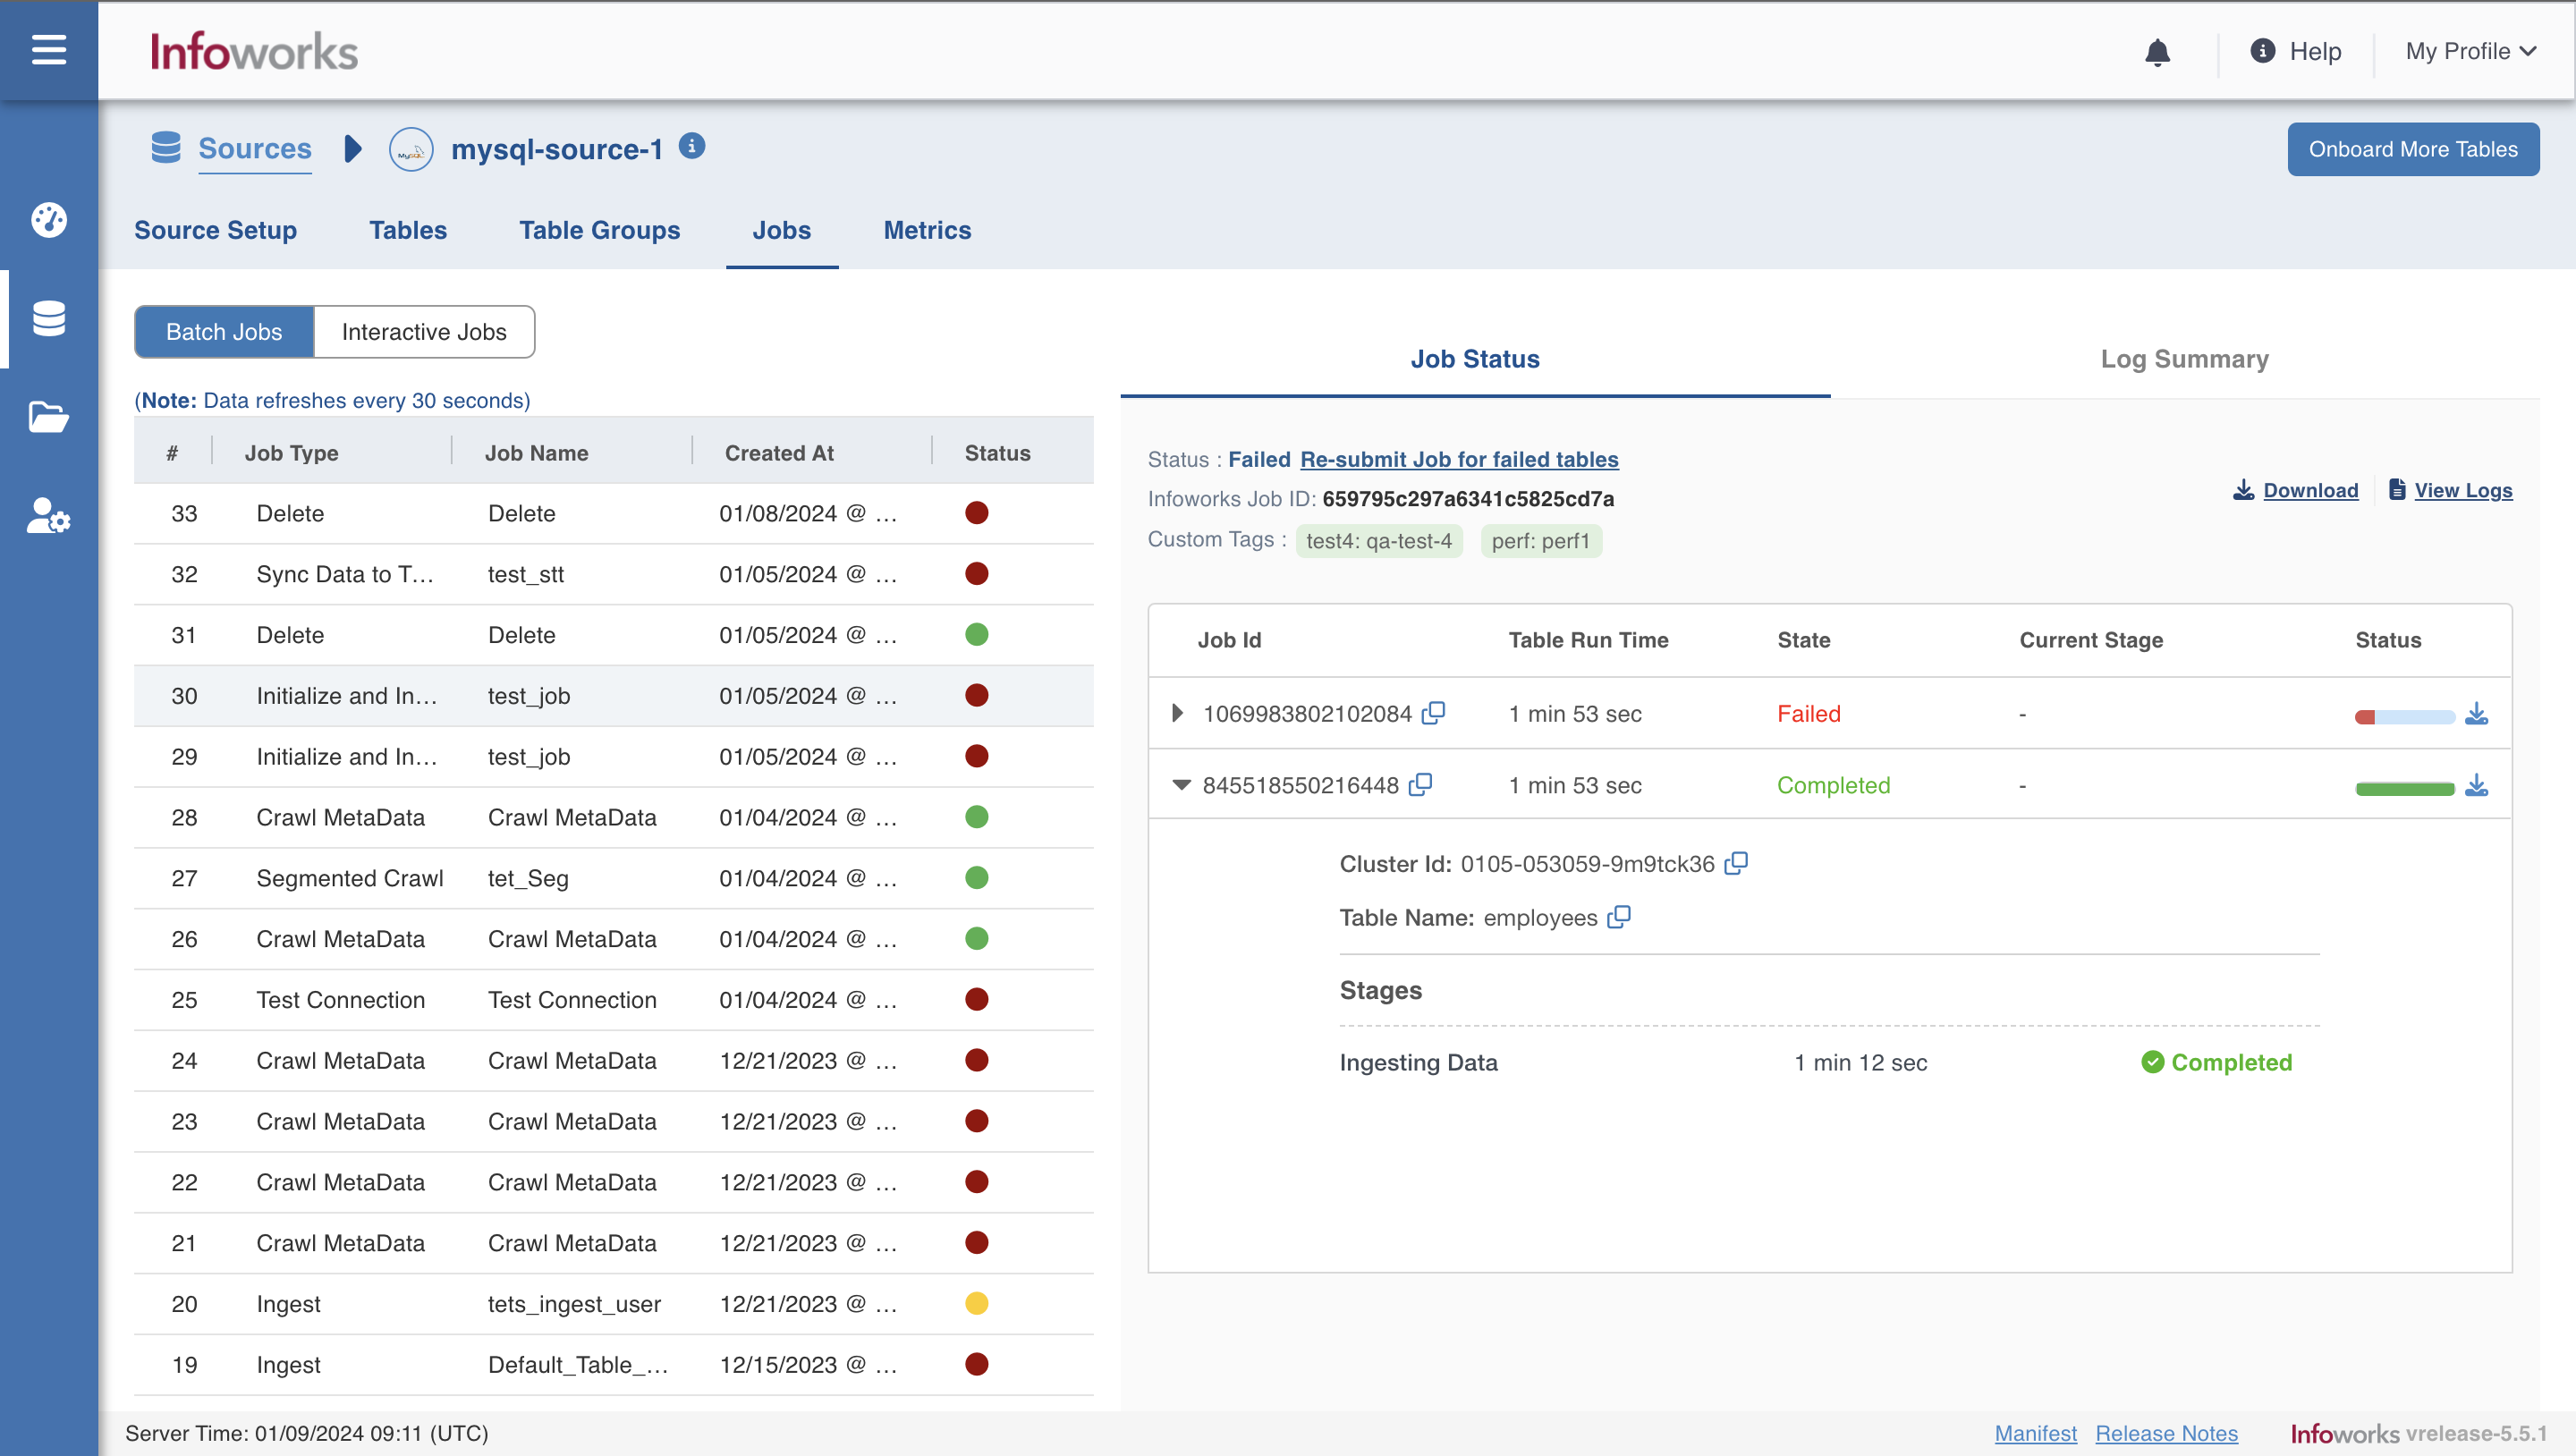Switch to the Log Summary tab
The height and width of the screenshot is (1456, 2576).
[2184, 359]
